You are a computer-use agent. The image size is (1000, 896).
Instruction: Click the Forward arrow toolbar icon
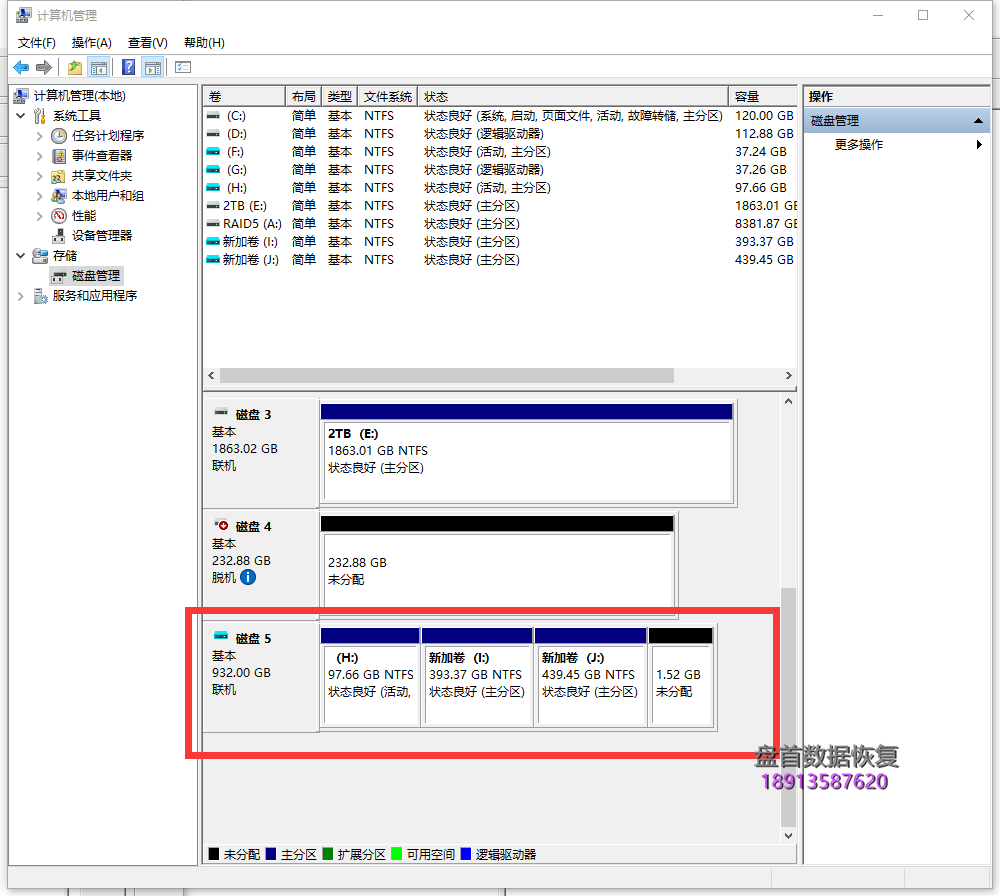[44, 67]
